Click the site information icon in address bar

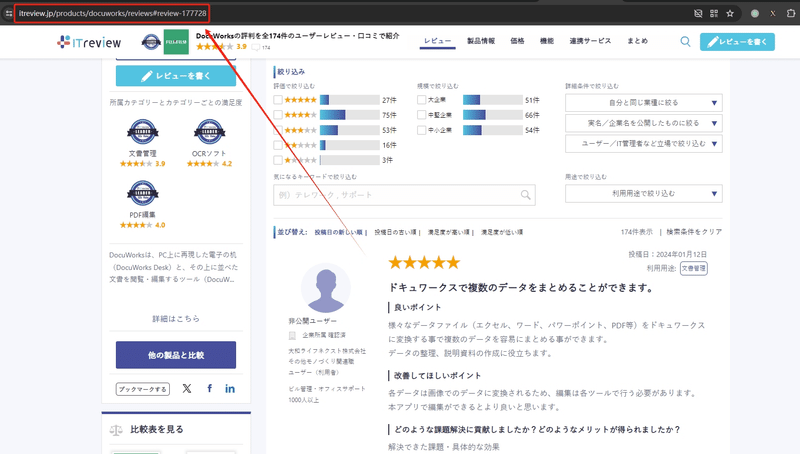coord(9,13)
